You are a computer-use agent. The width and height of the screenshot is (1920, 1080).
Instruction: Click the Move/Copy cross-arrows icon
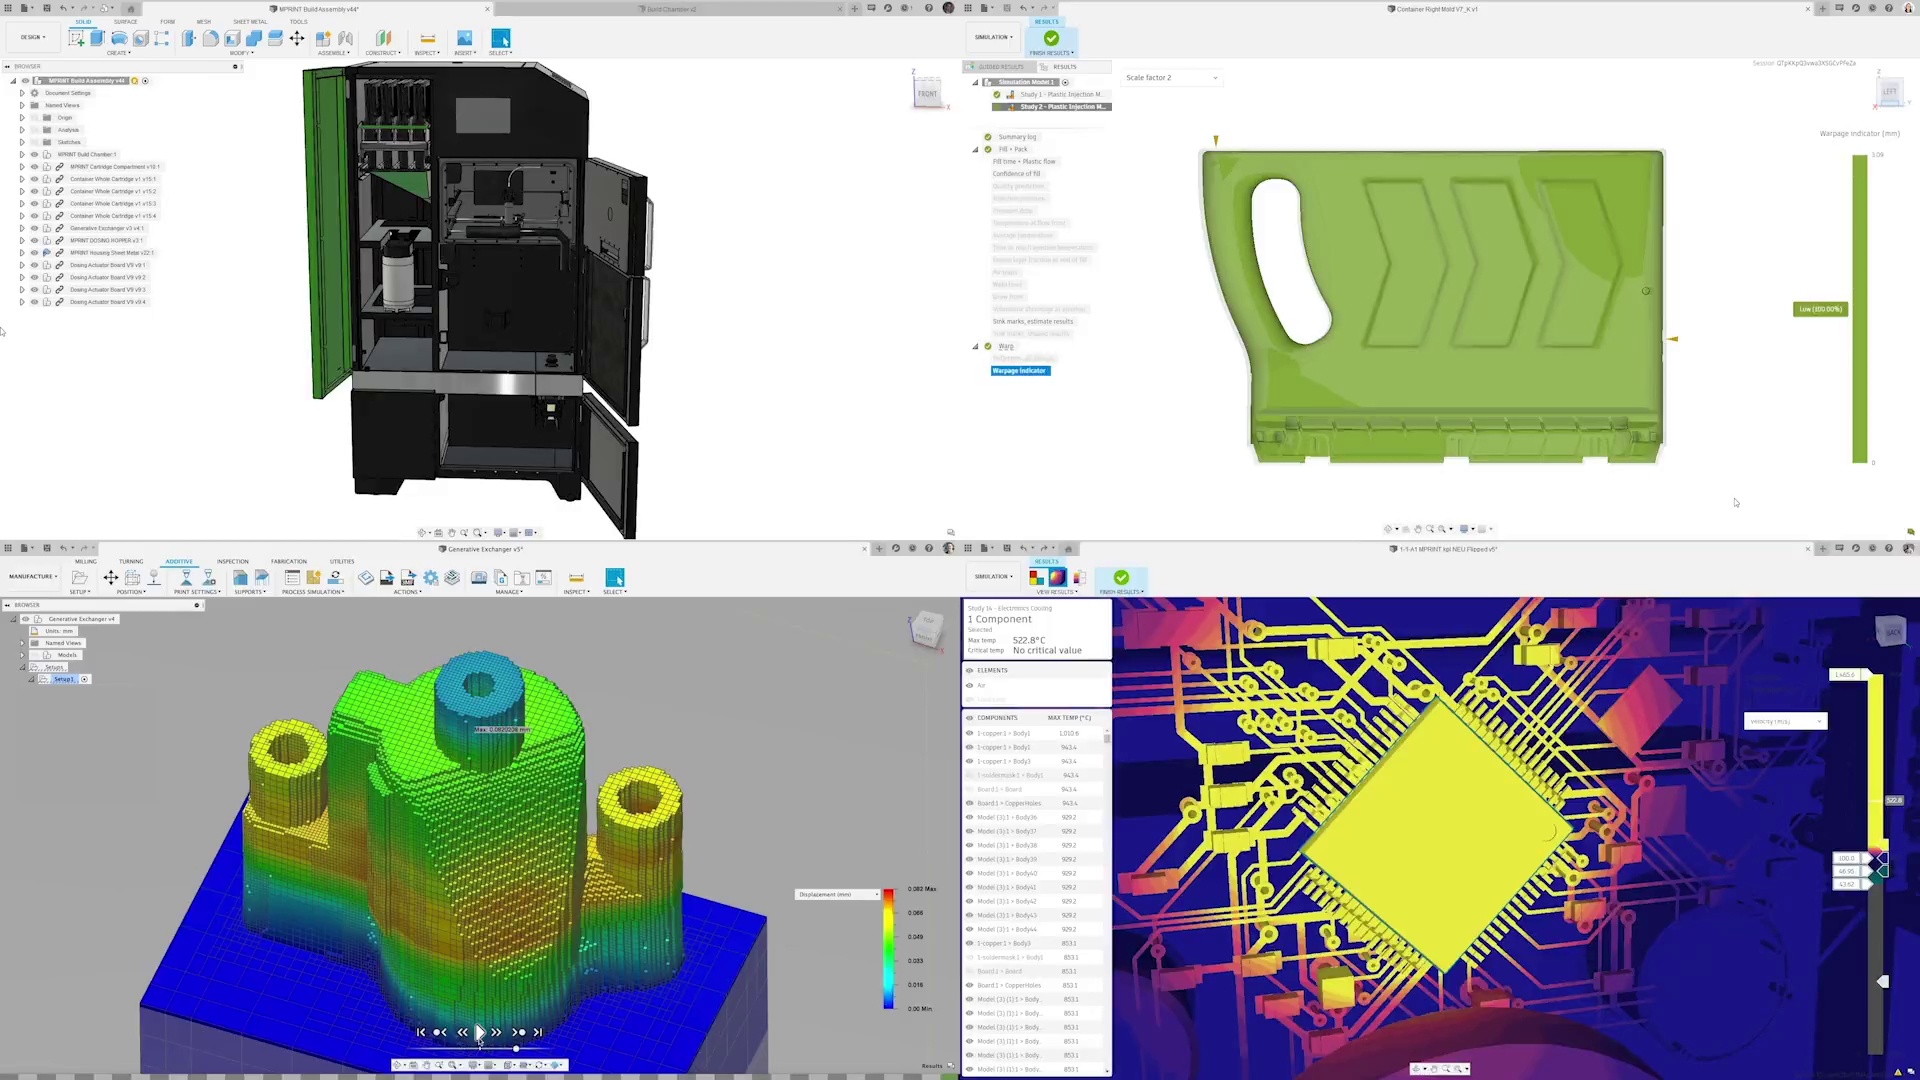tap(297, 38)
